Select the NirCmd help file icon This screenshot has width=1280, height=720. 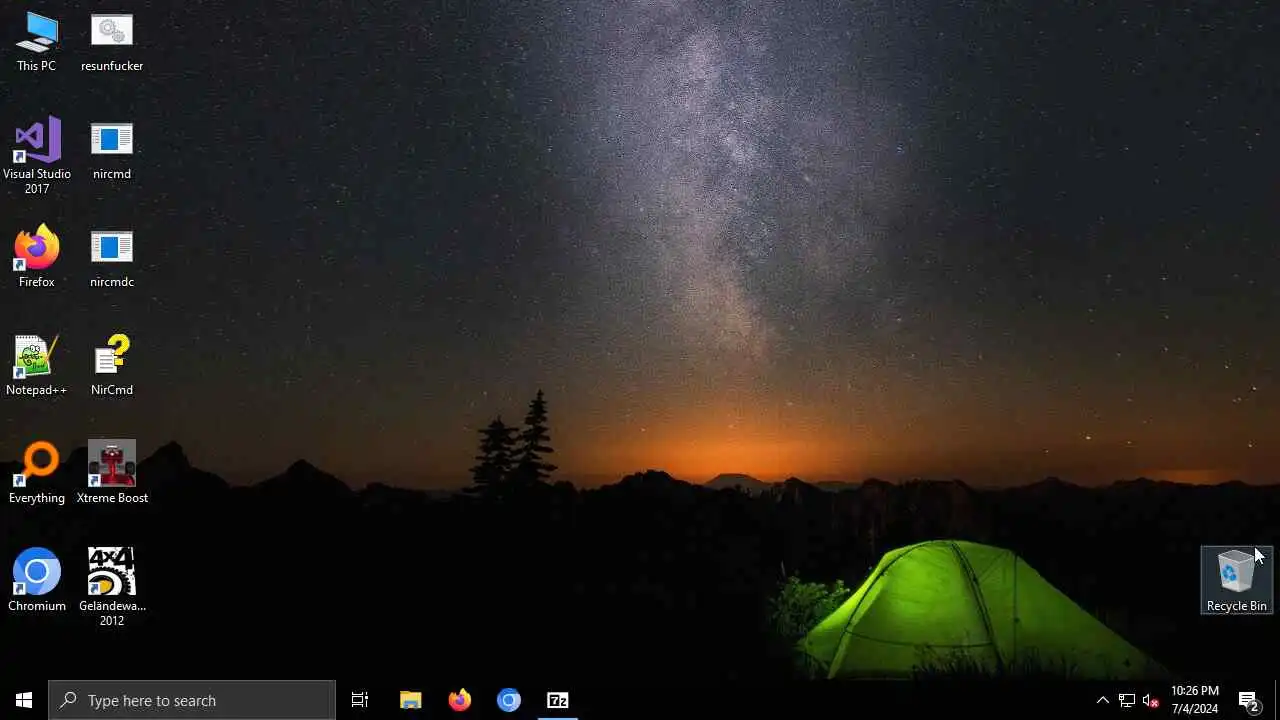(x=112, y=367)
